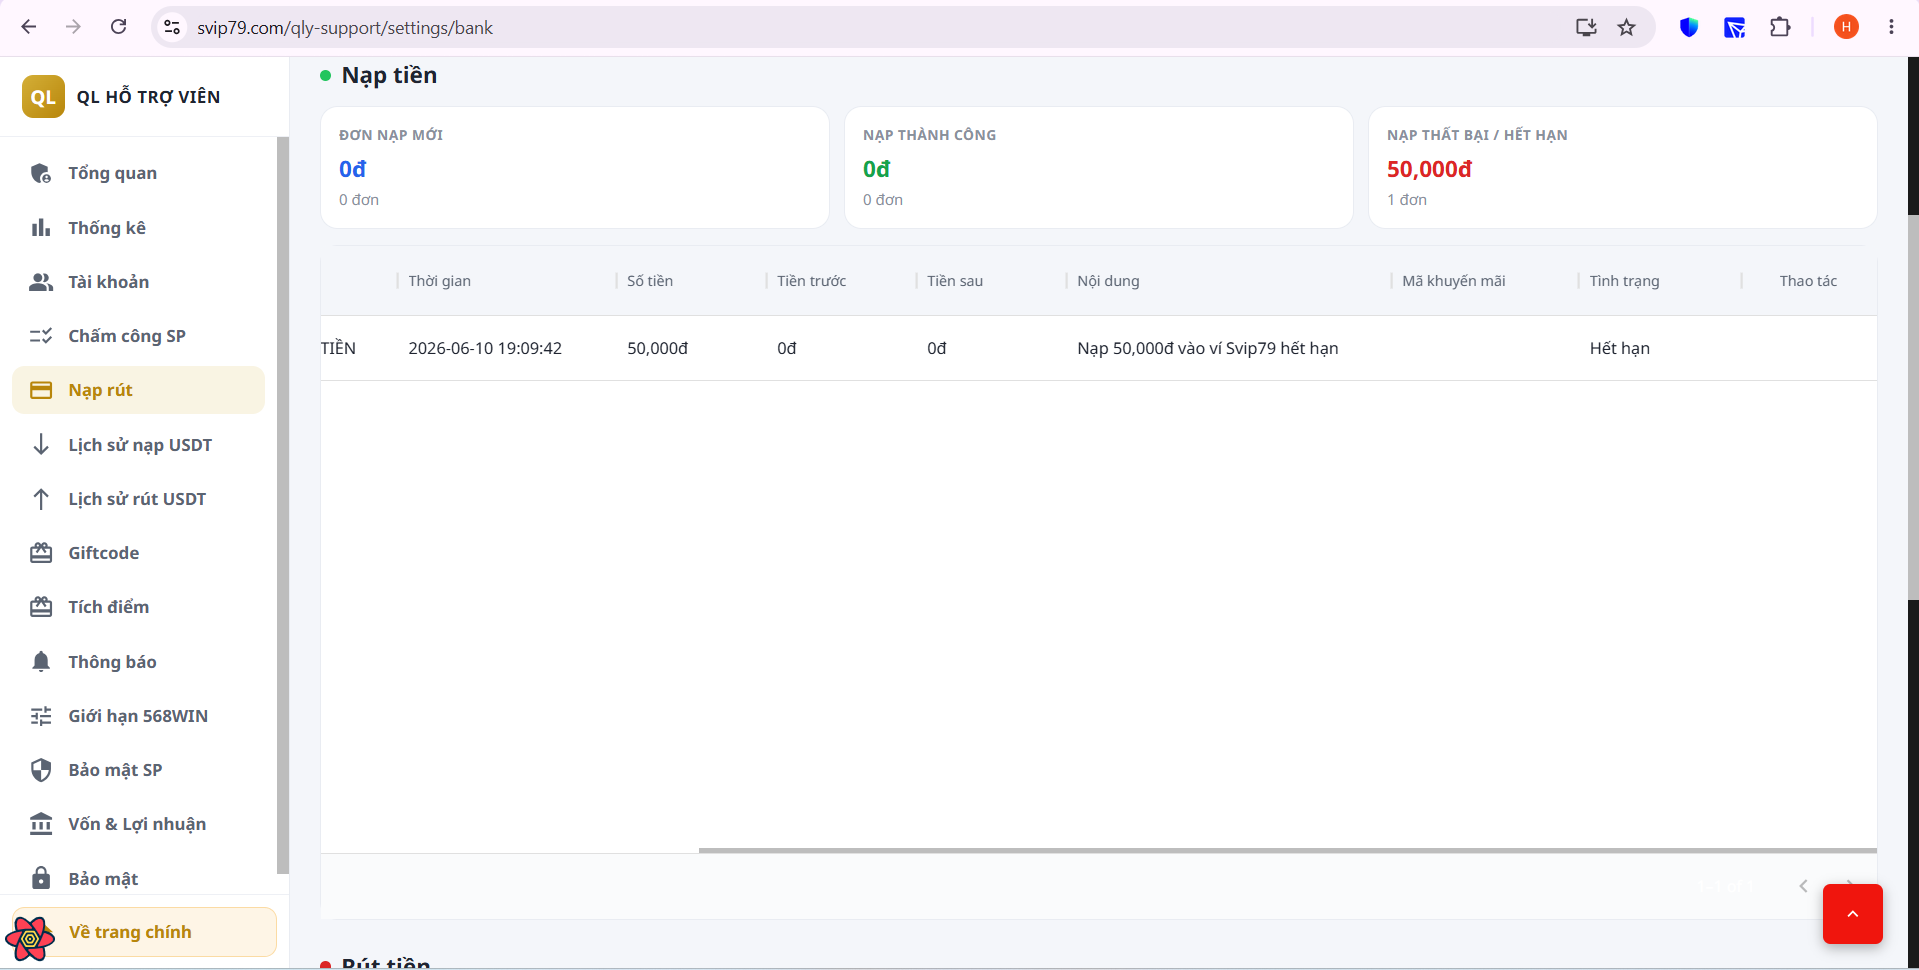
Task: Click the table horizontal scrollbar
Action: tap(1287, 850)
